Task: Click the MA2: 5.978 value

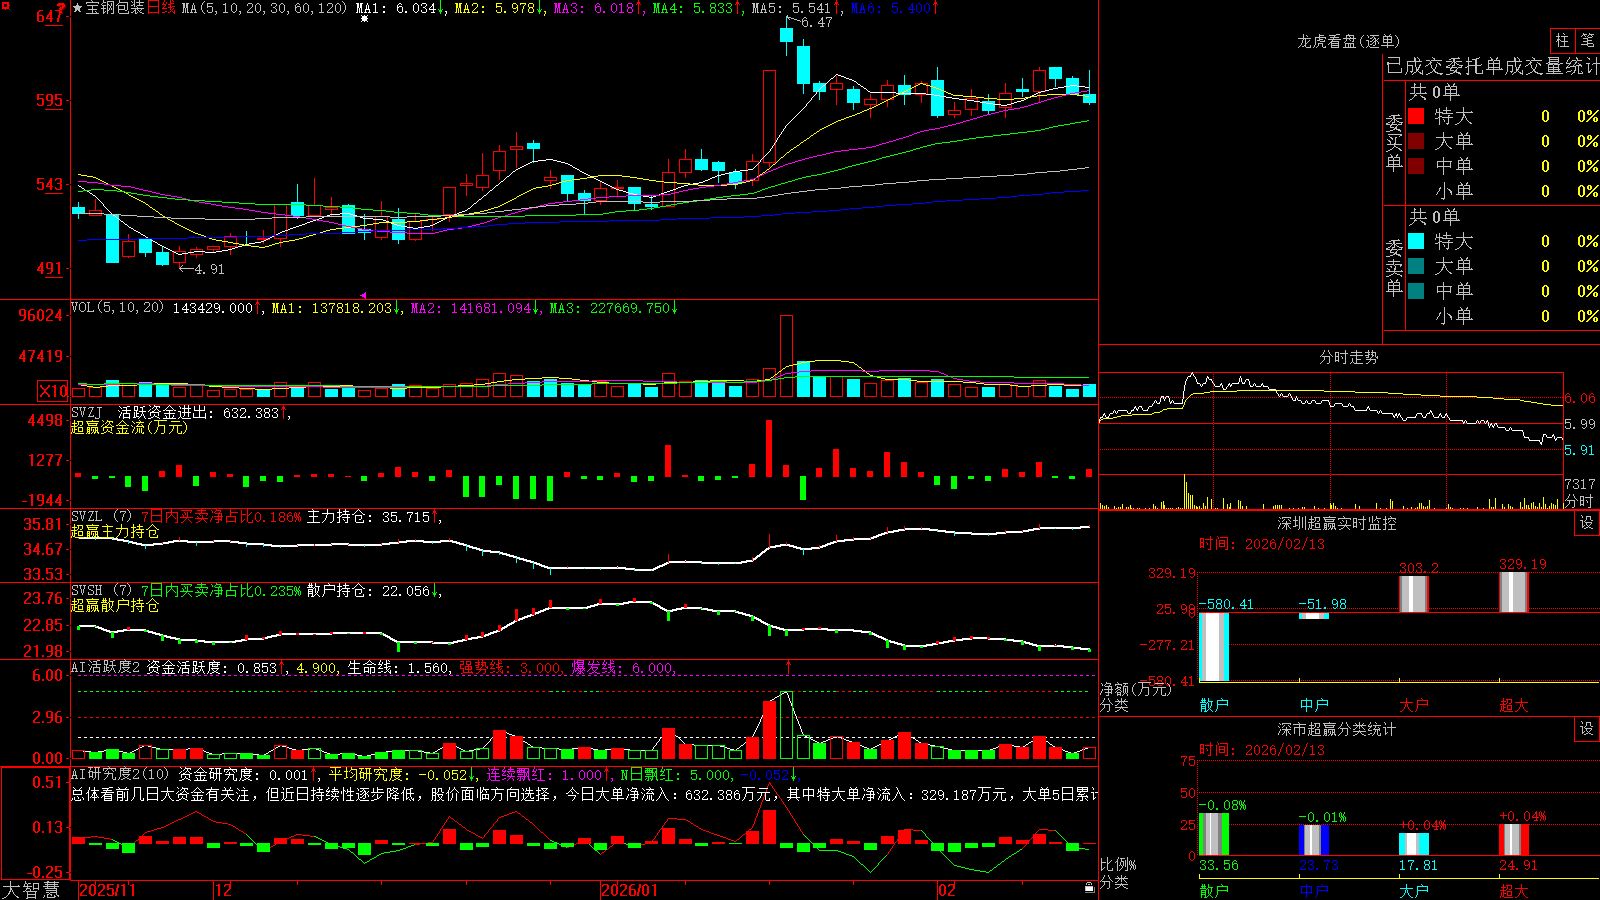Action: [x=499, y=8]
